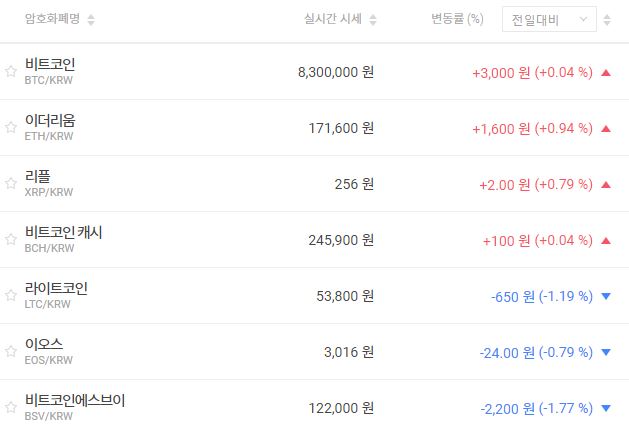Image resolution: width=629 pixels, height=431 pixels.
Task: Open the 비트코인에스브이 coin link
Action: [75, 400]
